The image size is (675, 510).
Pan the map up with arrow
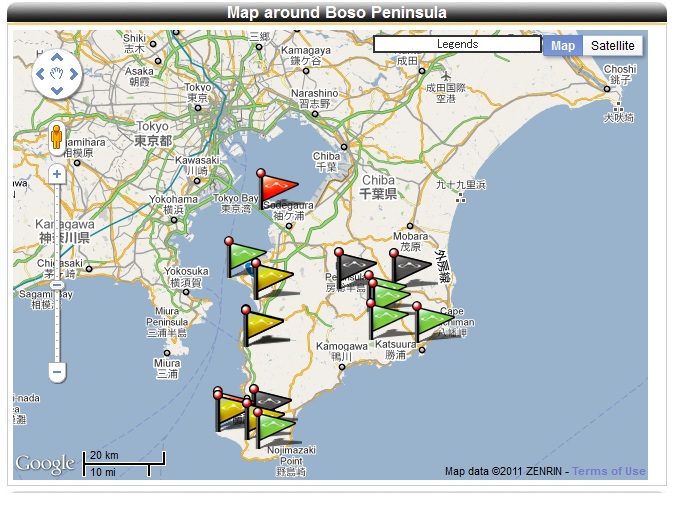(x=57, y=56)
